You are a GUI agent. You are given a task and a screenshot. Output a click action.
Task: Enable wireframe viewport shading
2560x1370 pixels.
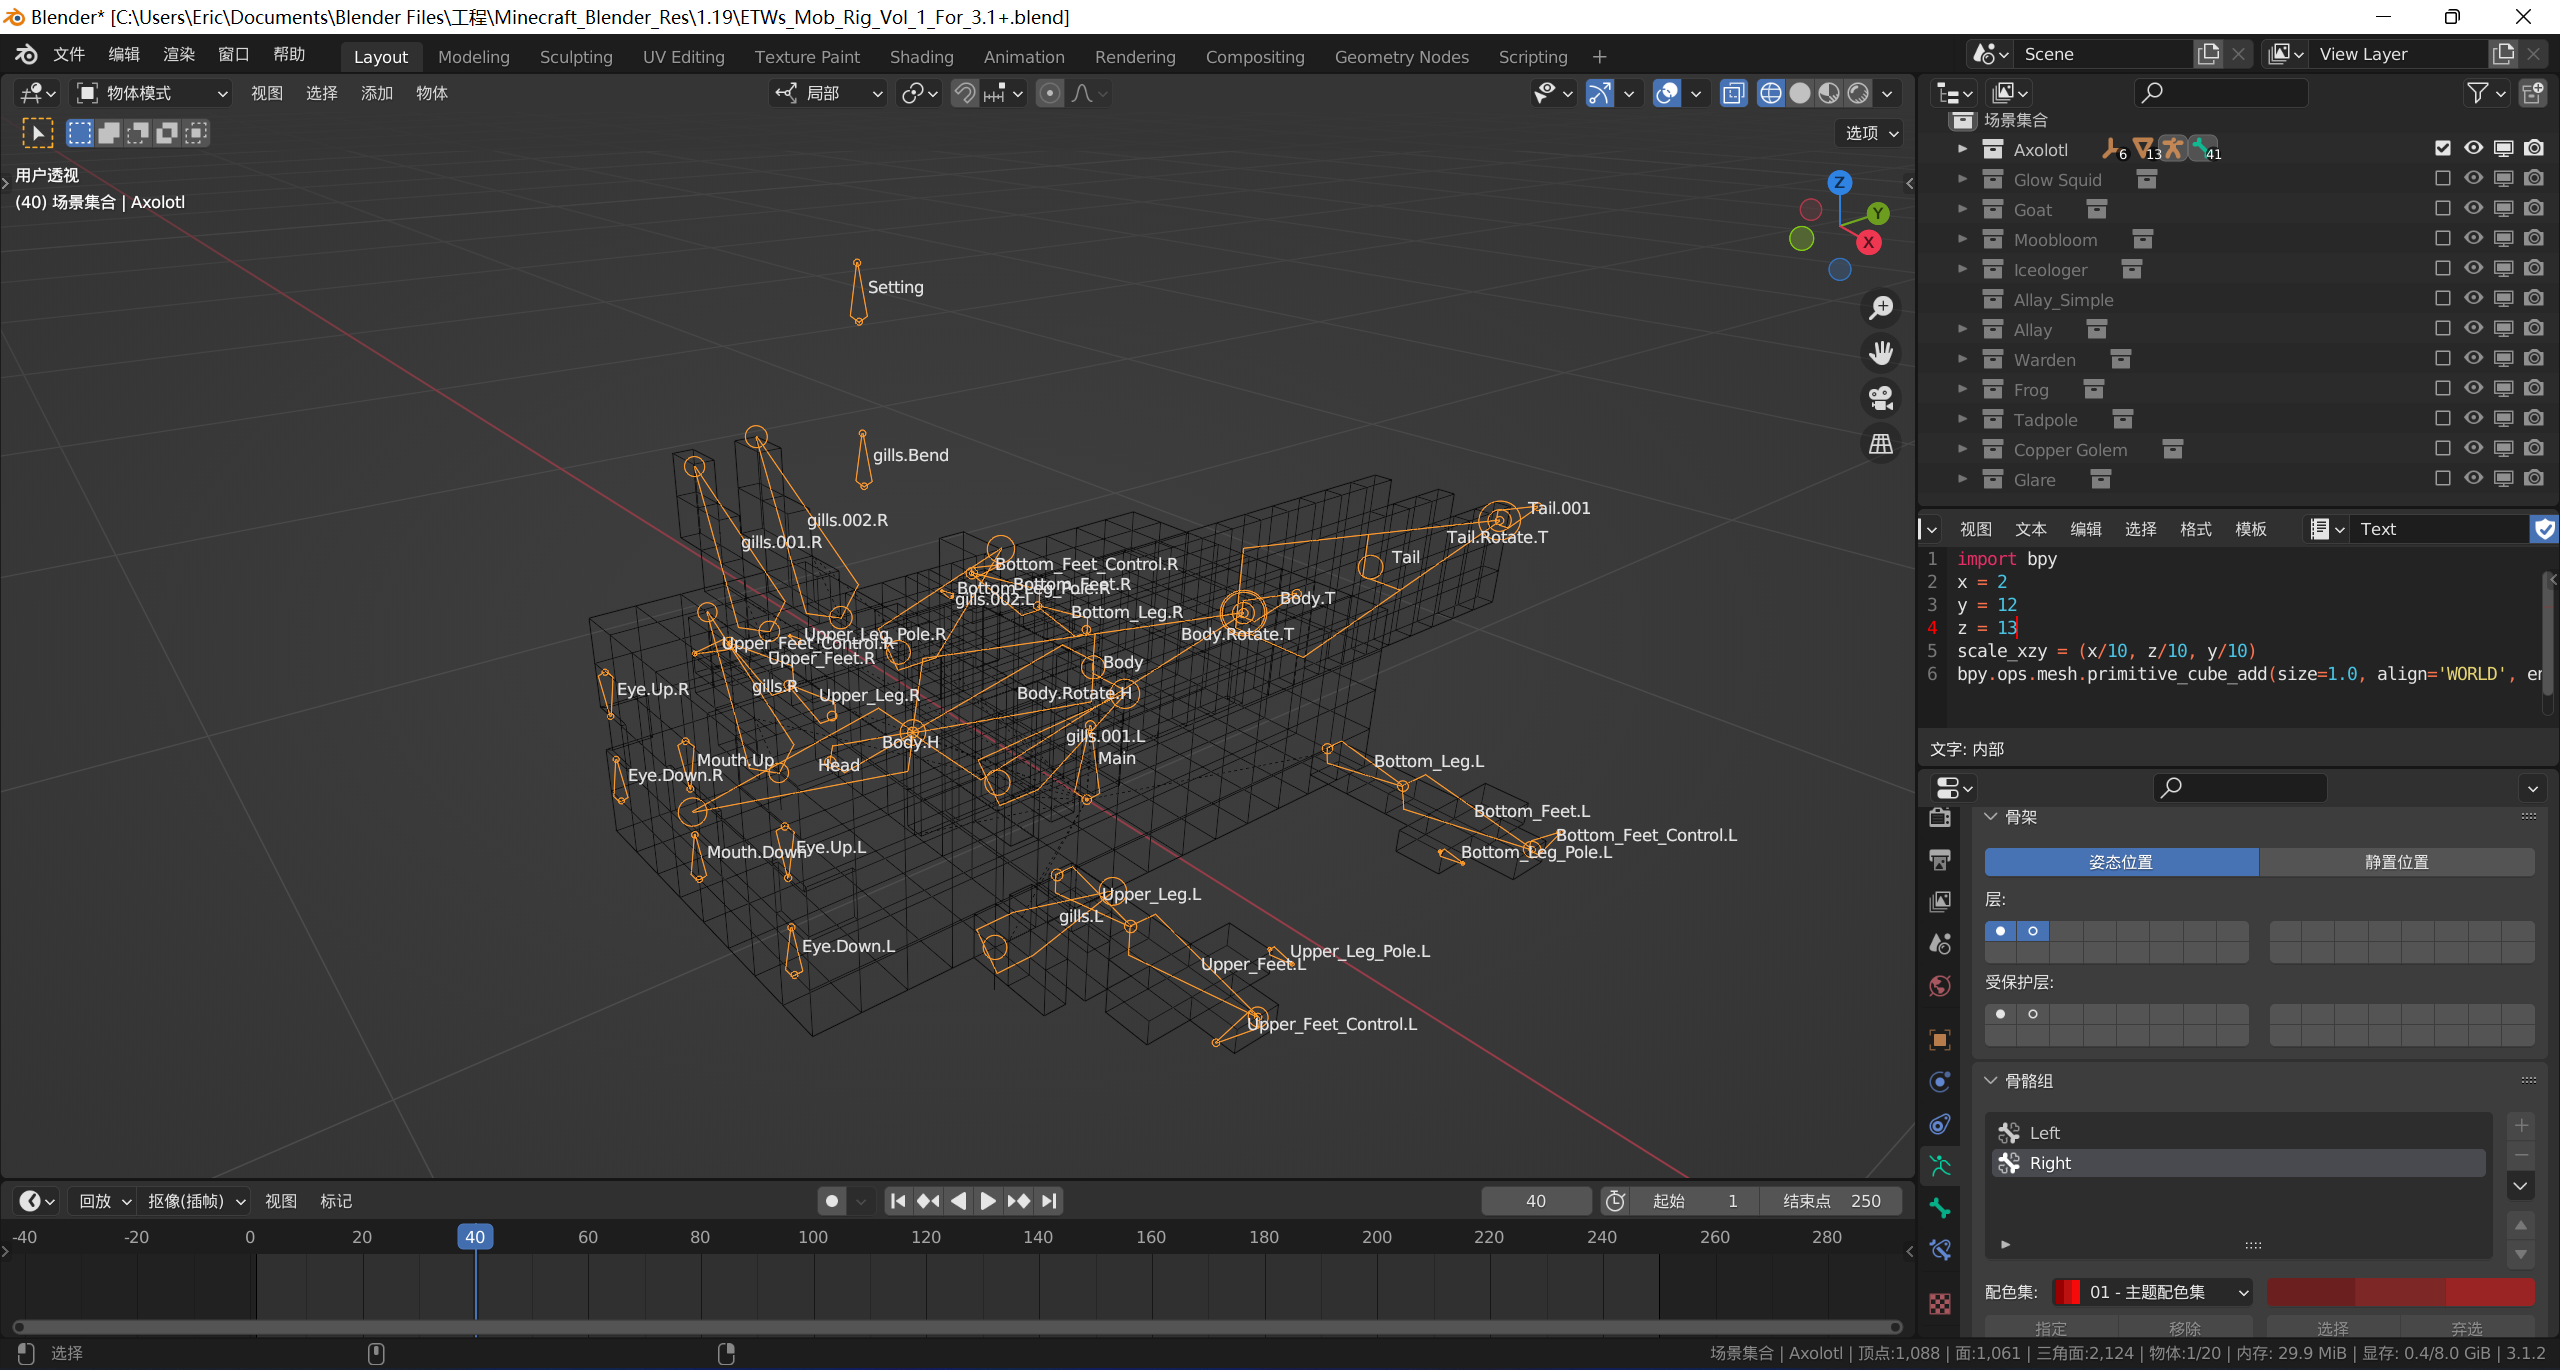[x=1770, y=93]
